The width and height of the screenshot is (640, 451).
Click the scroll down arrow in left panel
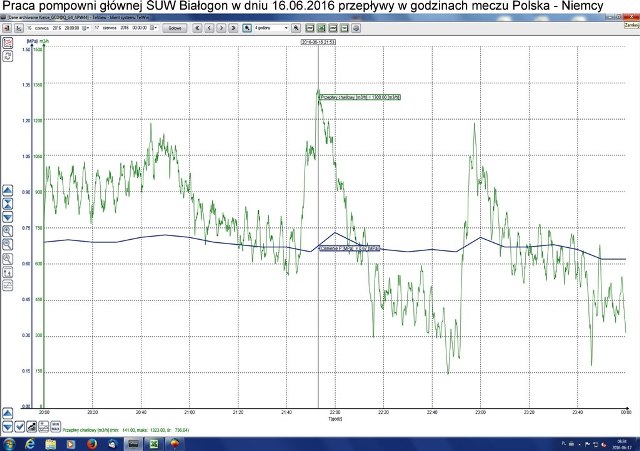pyautogui.click(x=8, y=217)
